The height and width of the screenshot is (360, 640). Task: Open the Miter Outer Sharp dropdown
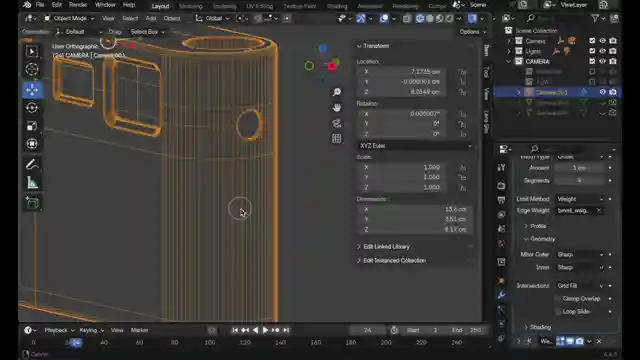[580, 255]
